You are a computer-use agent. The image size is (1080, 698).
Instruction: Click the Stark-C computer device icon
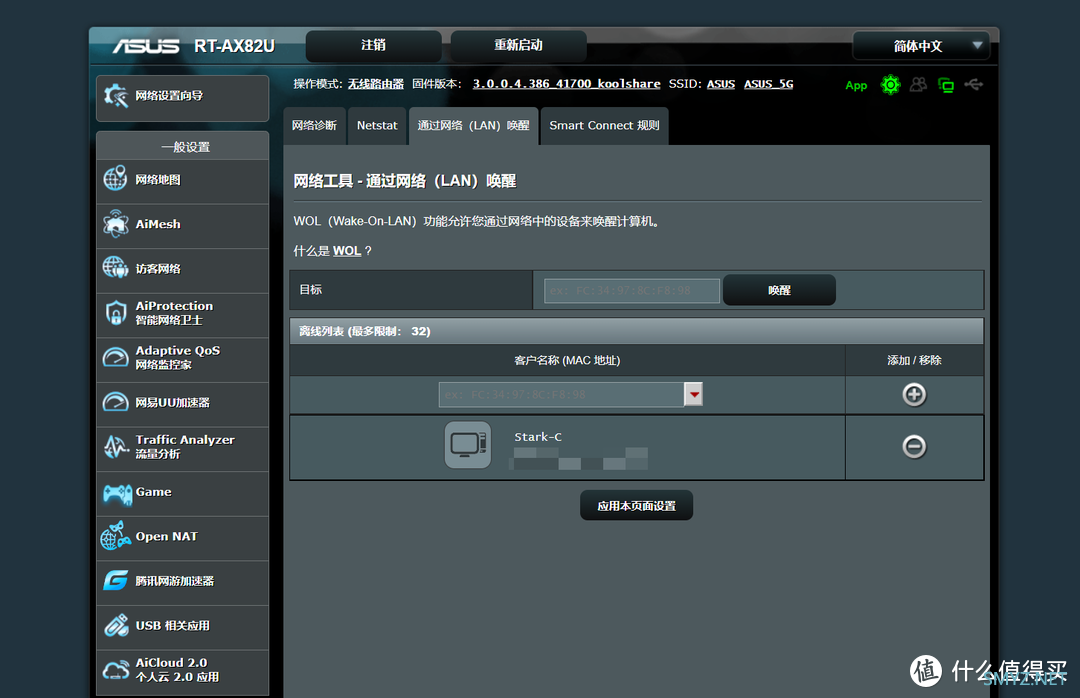coord(468,445)
